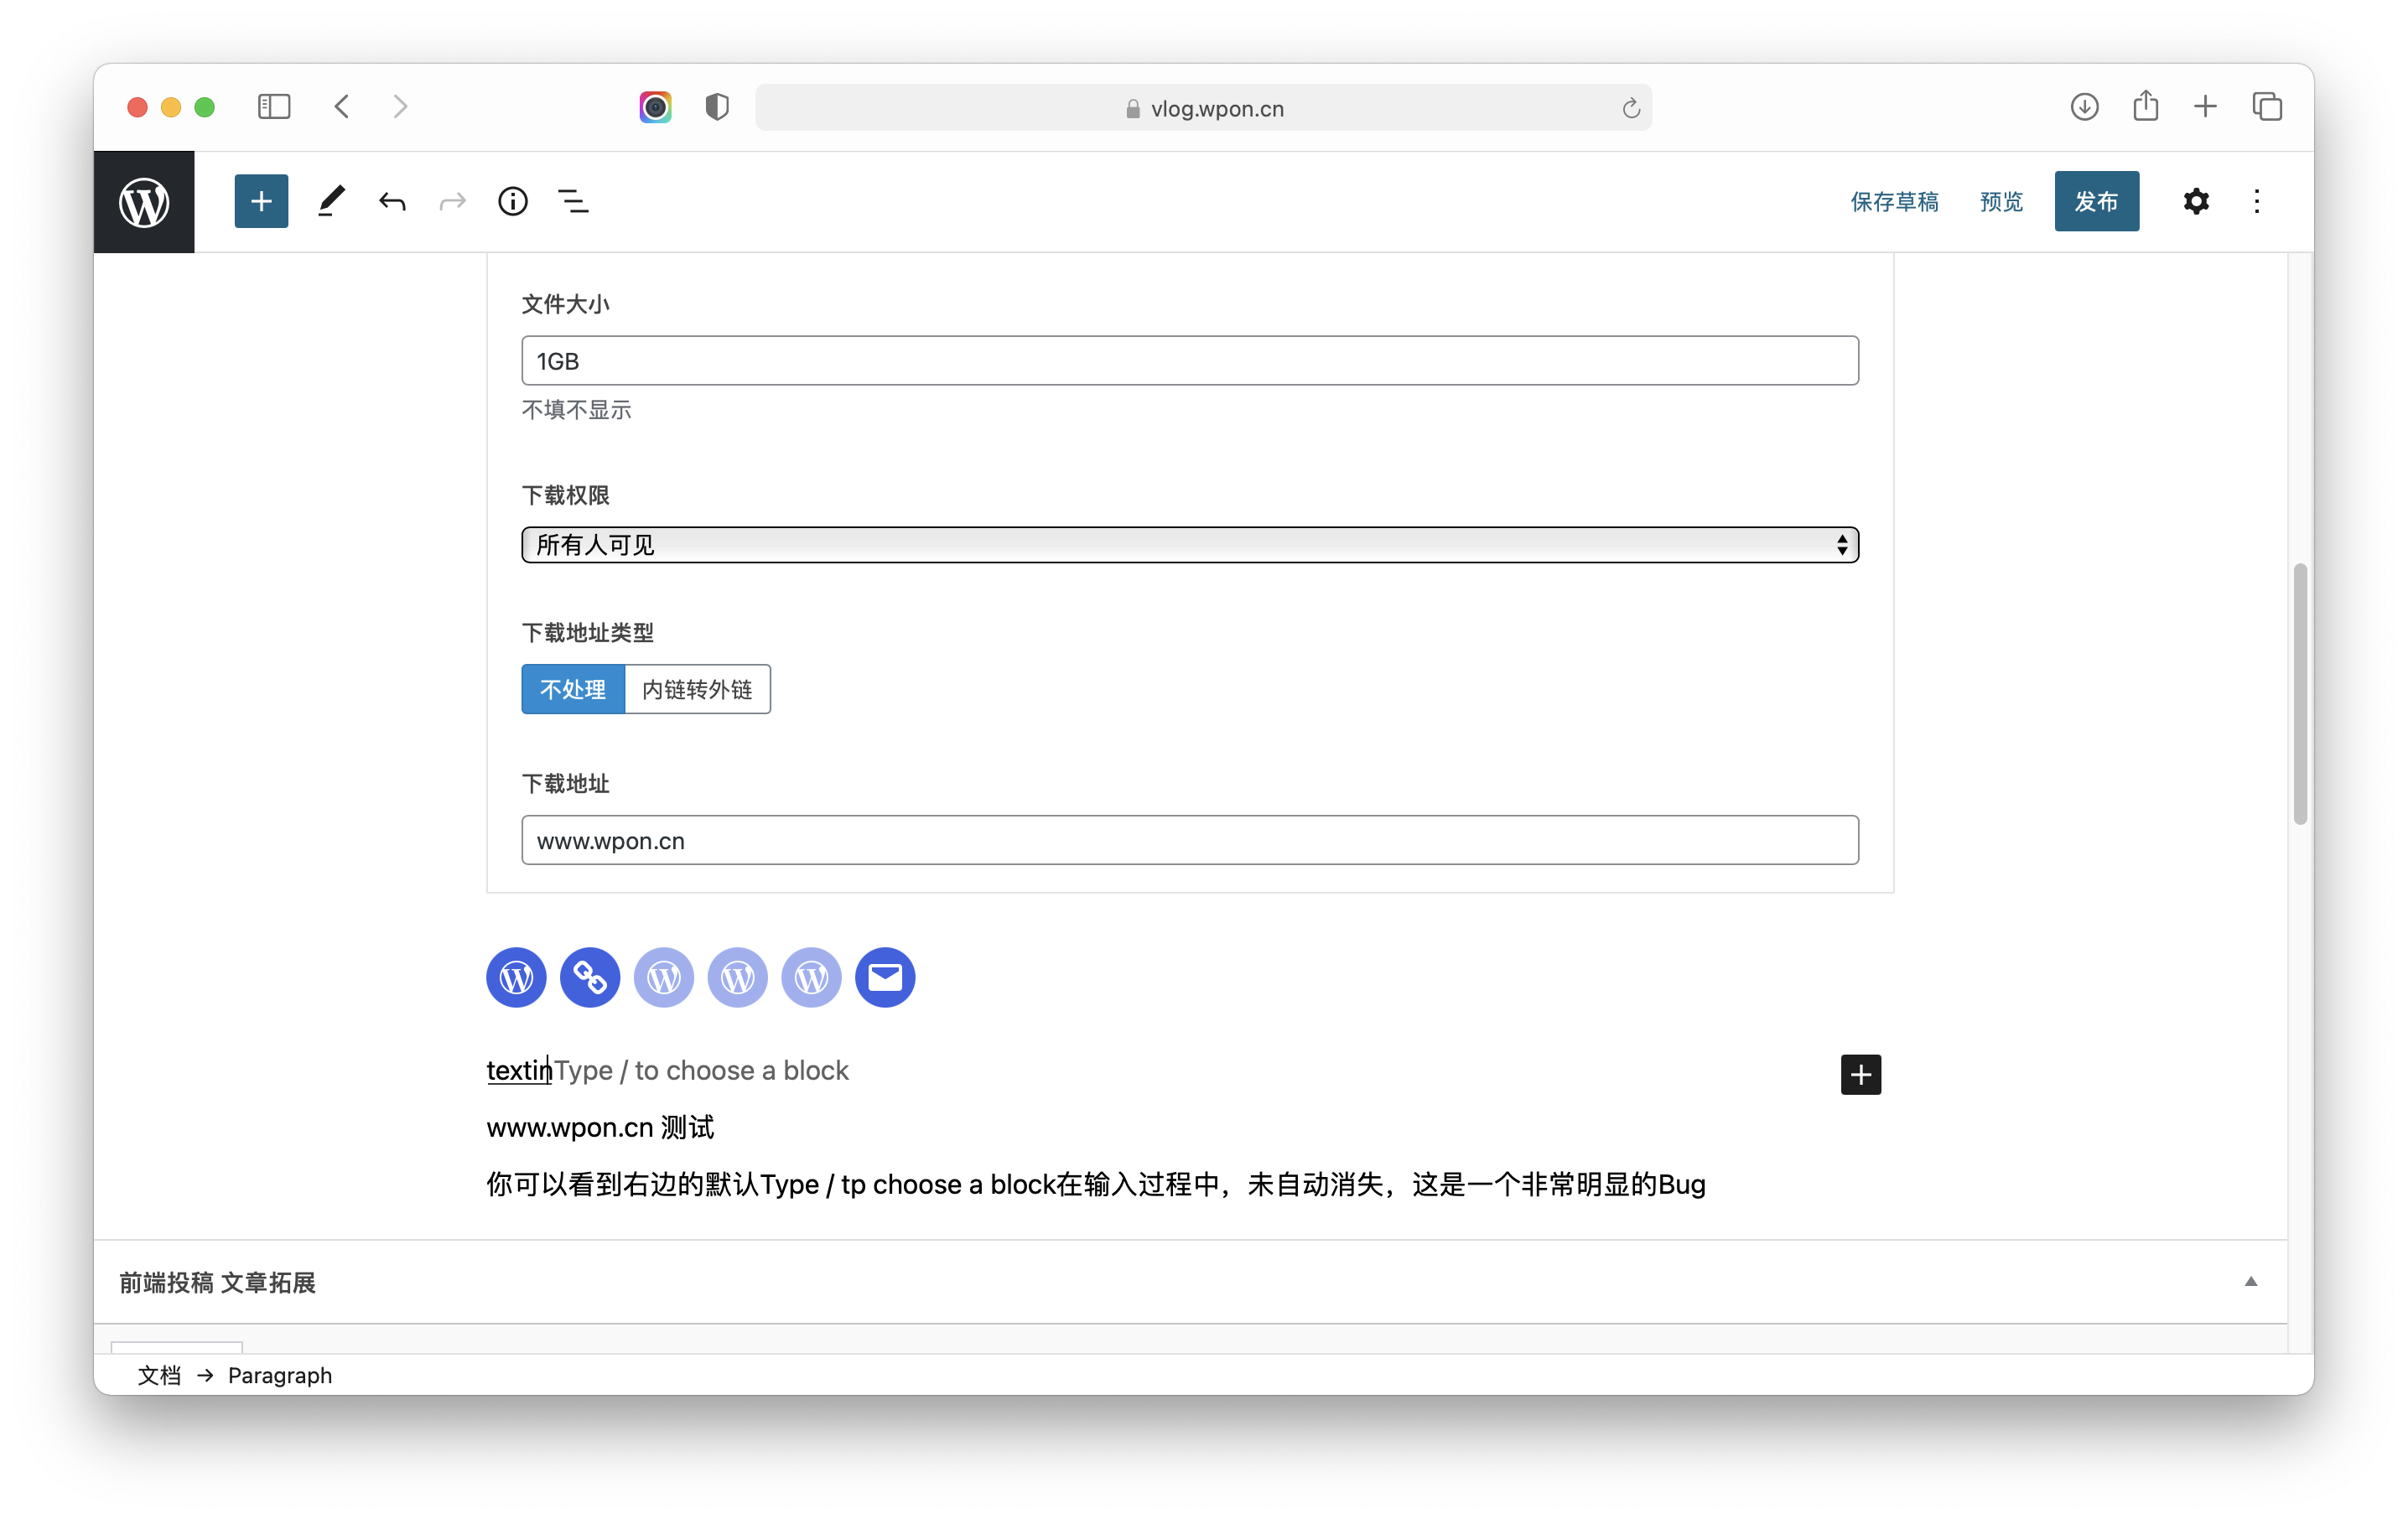Click the black add block plus button

[x=1861, y=1074]
